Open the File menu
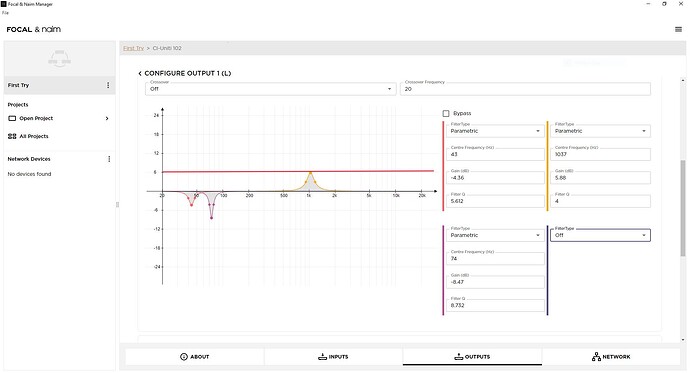Screen dimensions: 690x373 5,13
